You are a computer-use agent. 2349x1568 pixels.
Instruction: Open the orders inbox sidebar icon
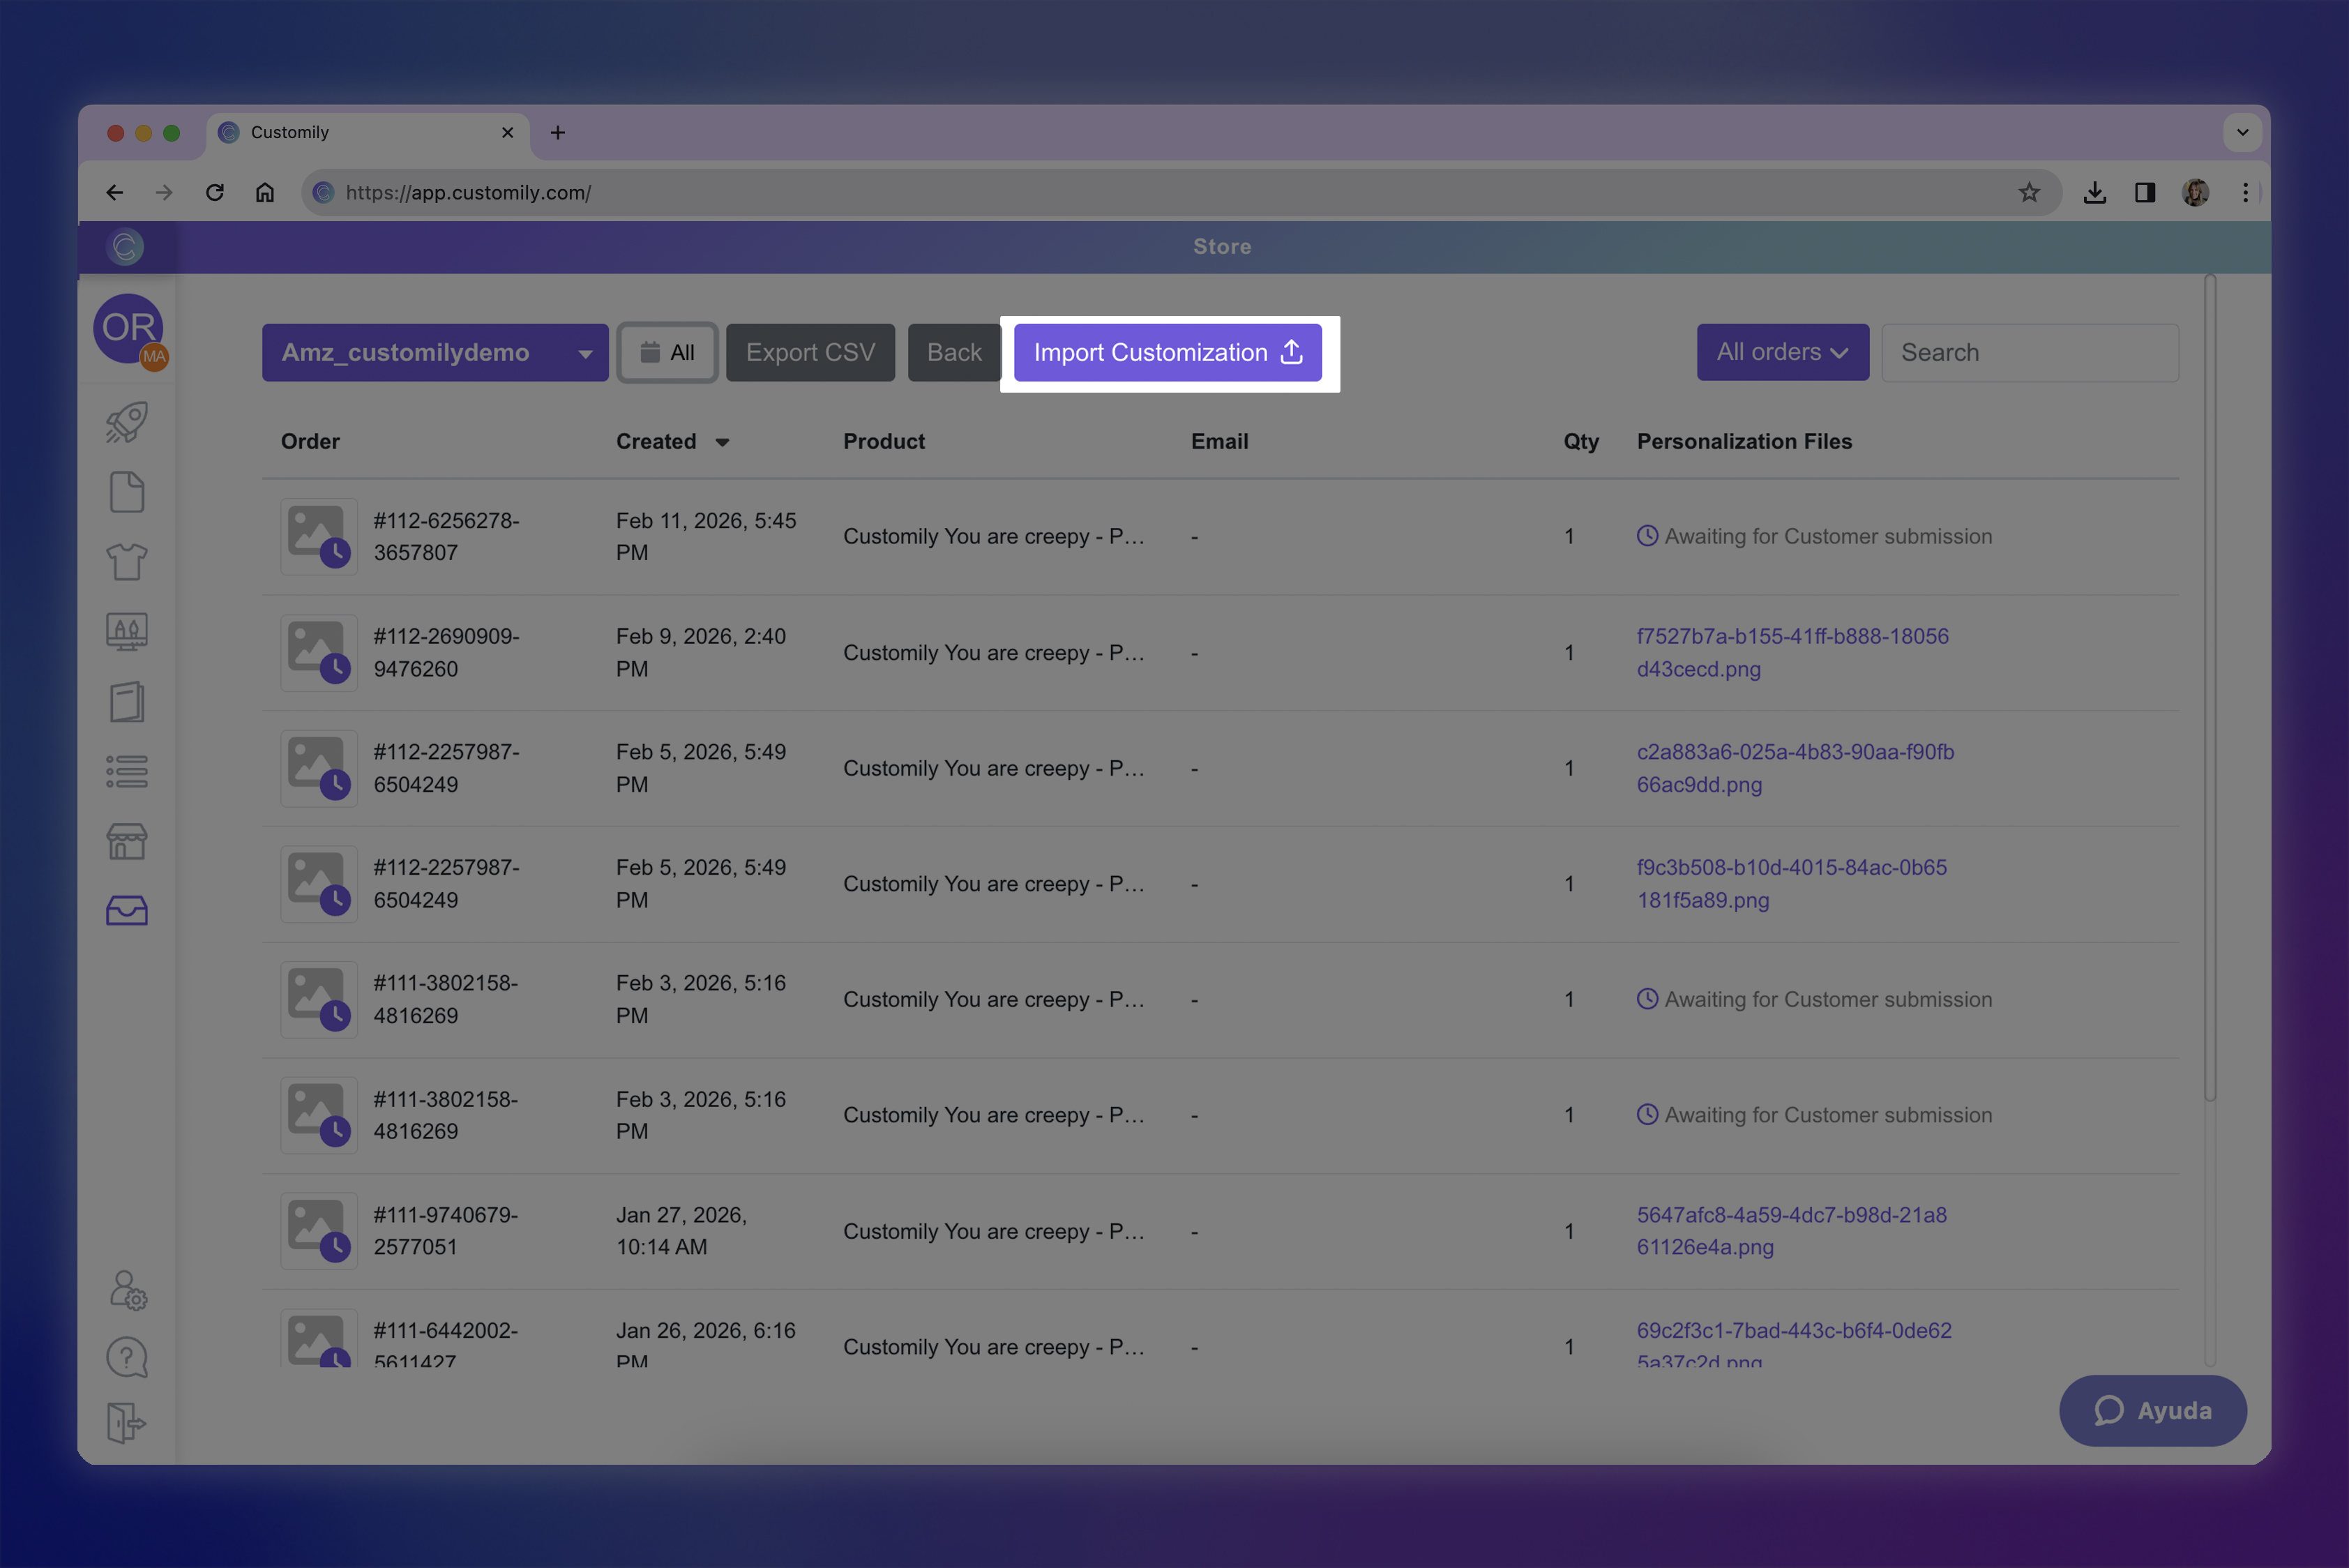pos(127,910)
